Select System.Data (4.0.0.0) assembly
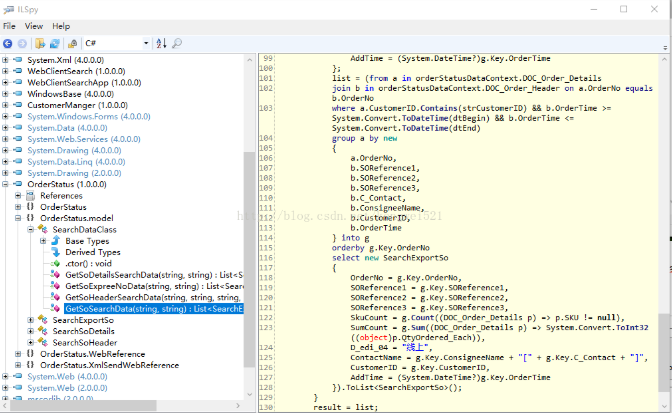Screen dimensions: 672x413 67,128
